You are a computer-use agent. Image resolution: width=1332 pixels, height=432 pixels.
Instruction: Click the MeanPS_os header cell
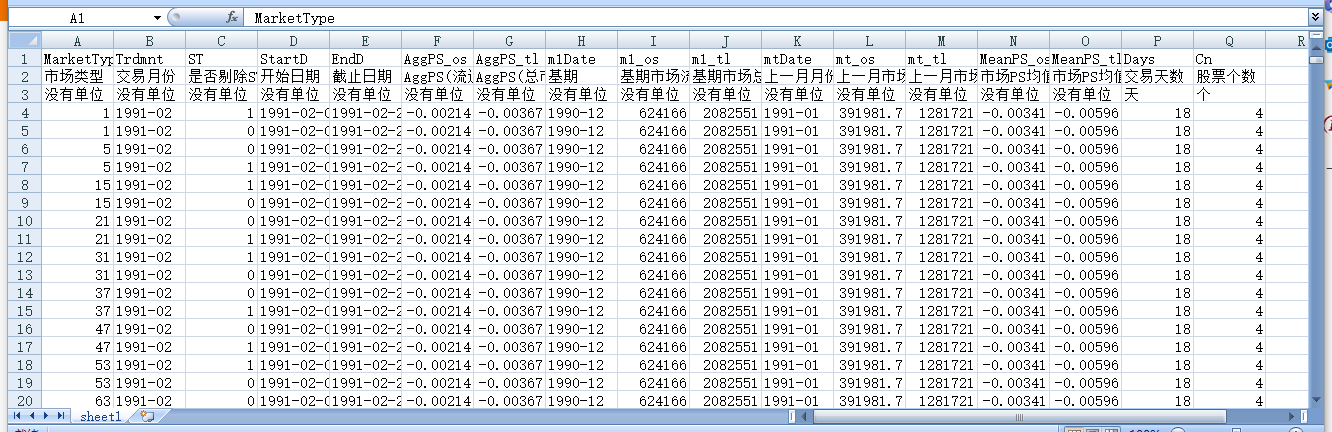(1013, 59)
